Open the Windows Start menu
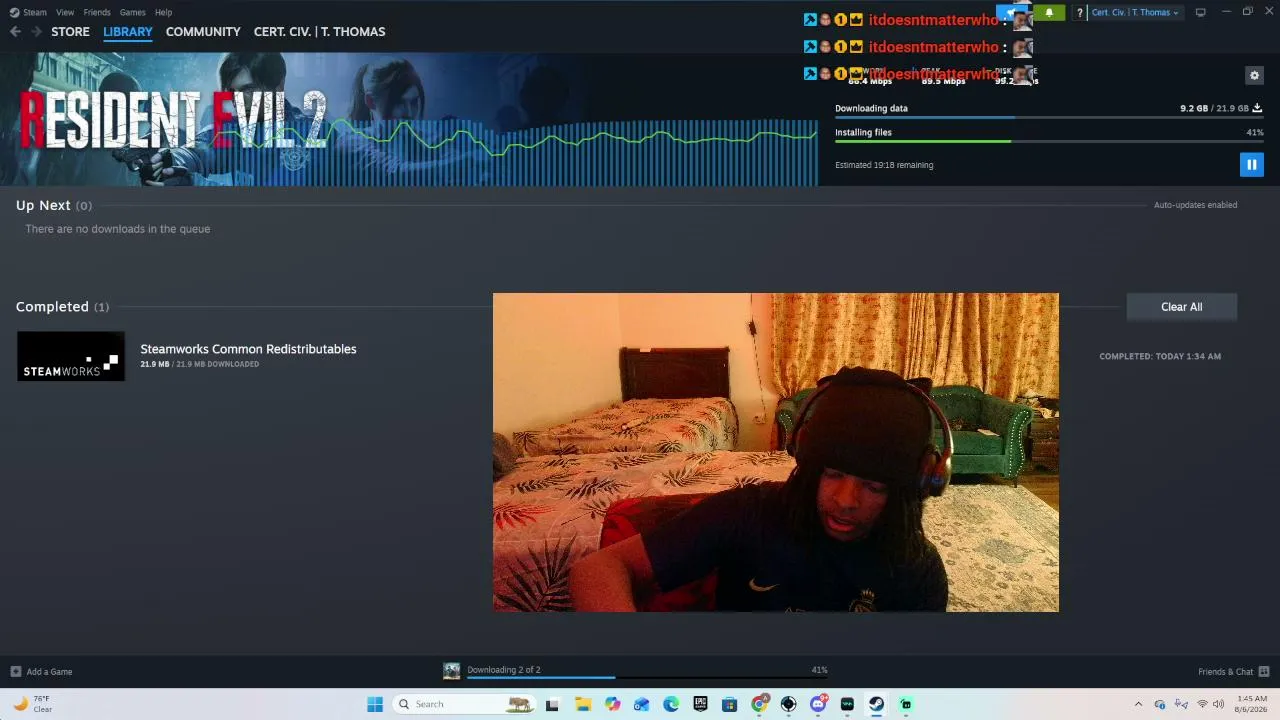The height and width of the screenshot is (720, 1280). point(375,704)
